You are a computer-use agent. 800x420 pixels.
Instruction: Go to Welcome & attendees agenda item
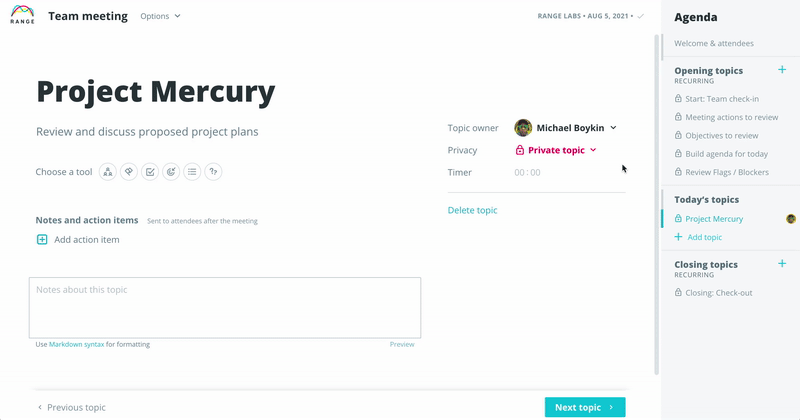point(714,43)
